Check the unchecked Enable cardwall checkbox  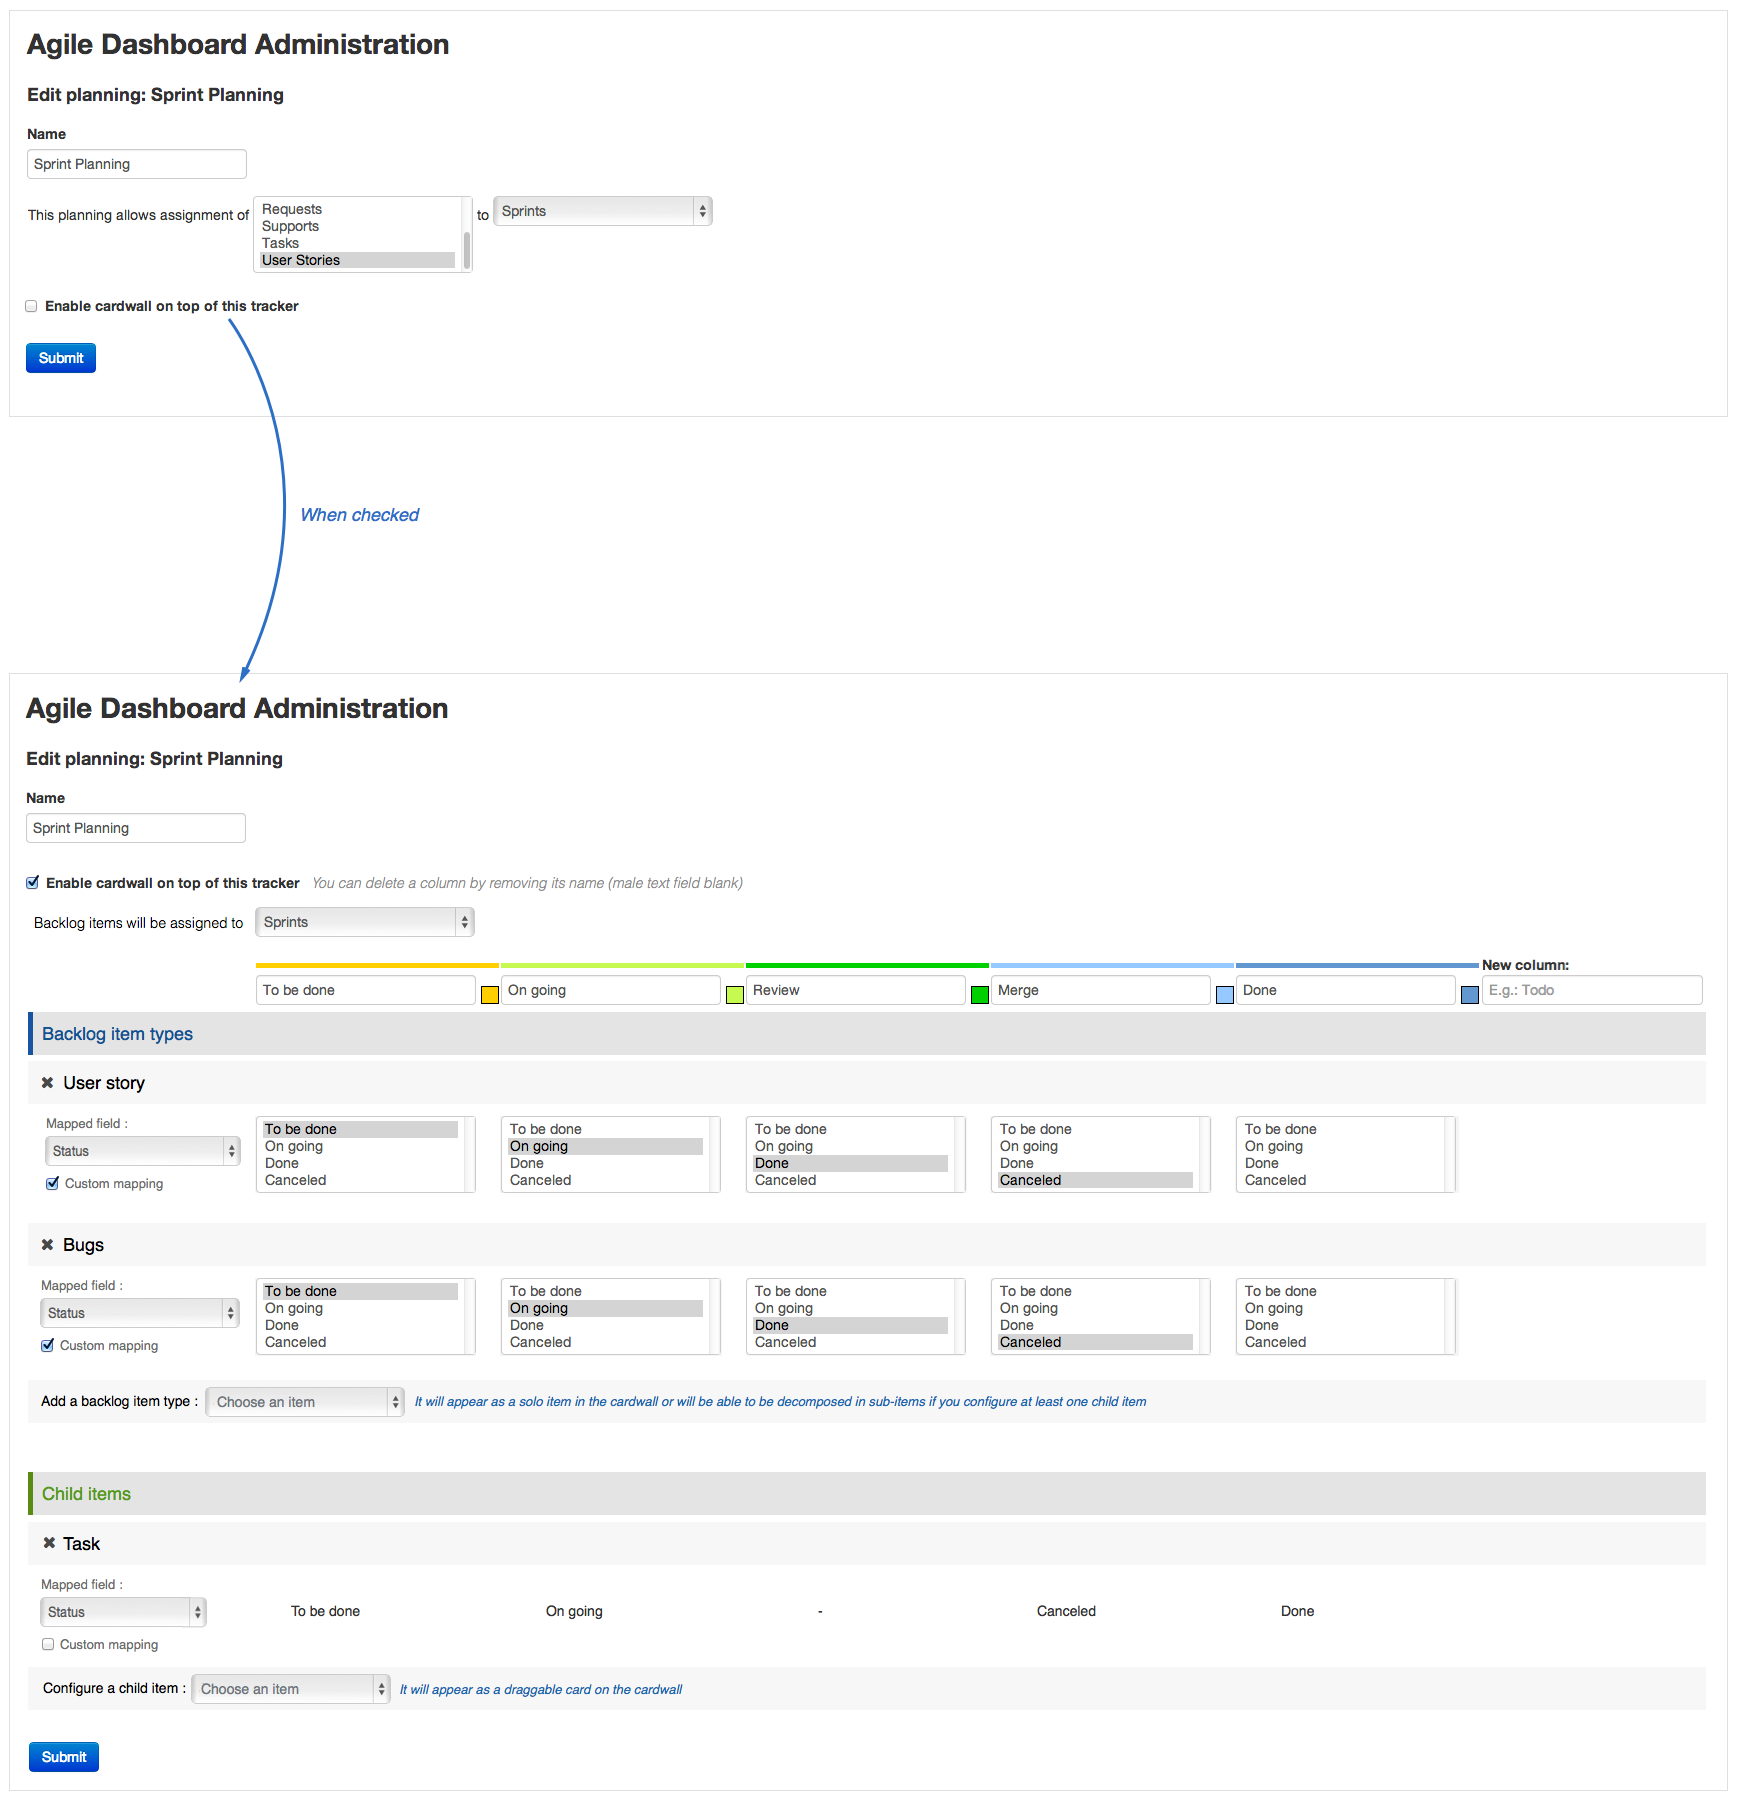coord(32,306)
